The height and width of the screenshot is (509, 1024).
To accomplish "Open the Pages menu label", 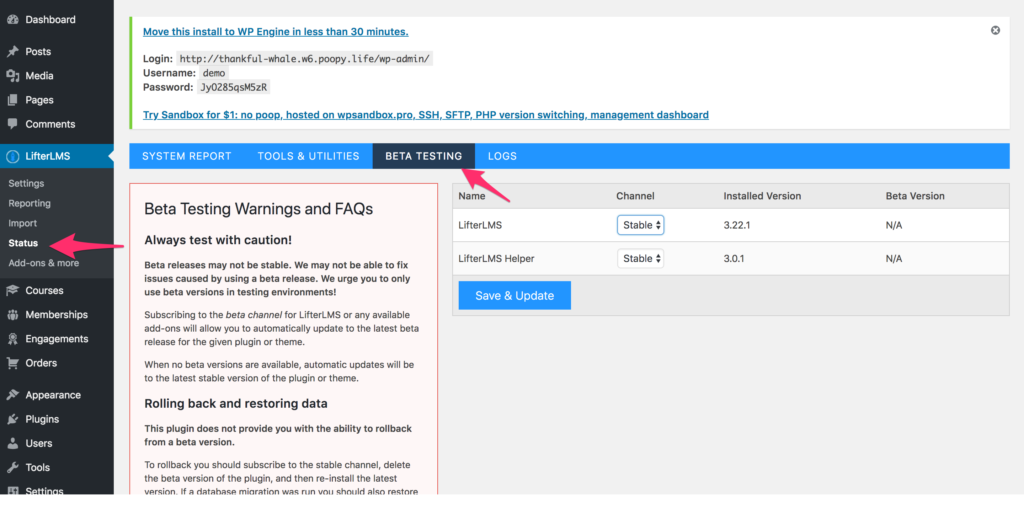I will click(39, 100).
